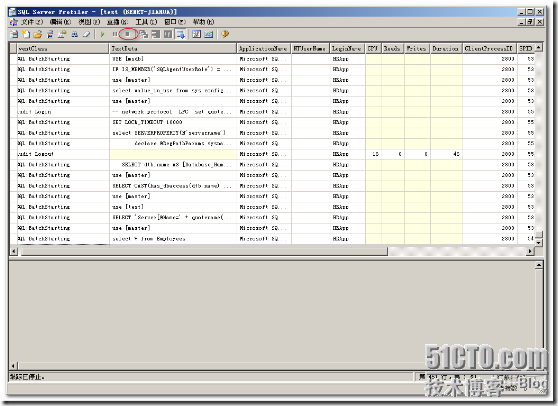Launch Database Engine Tuning Advisor icon
The image size is (558, 406).
[x=196, y=34]
